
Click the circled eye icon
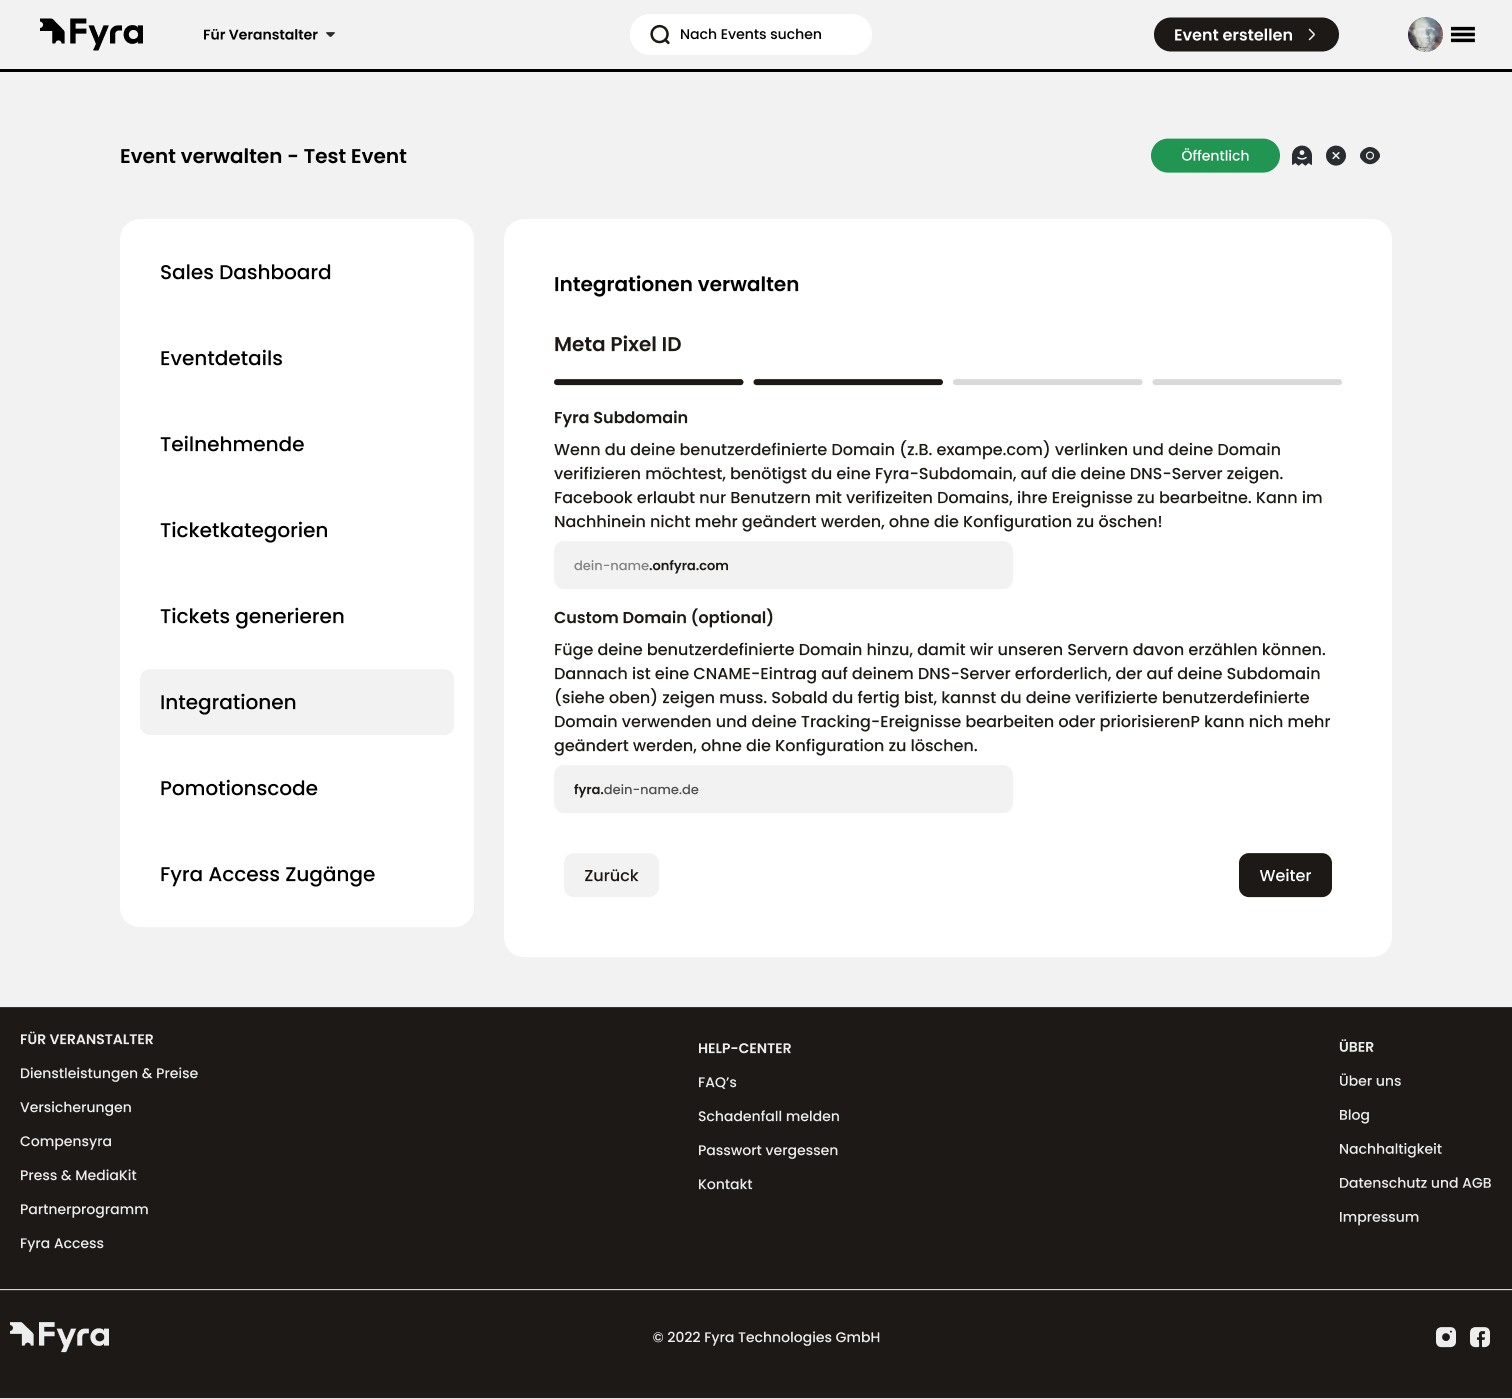coord(1370,156)
